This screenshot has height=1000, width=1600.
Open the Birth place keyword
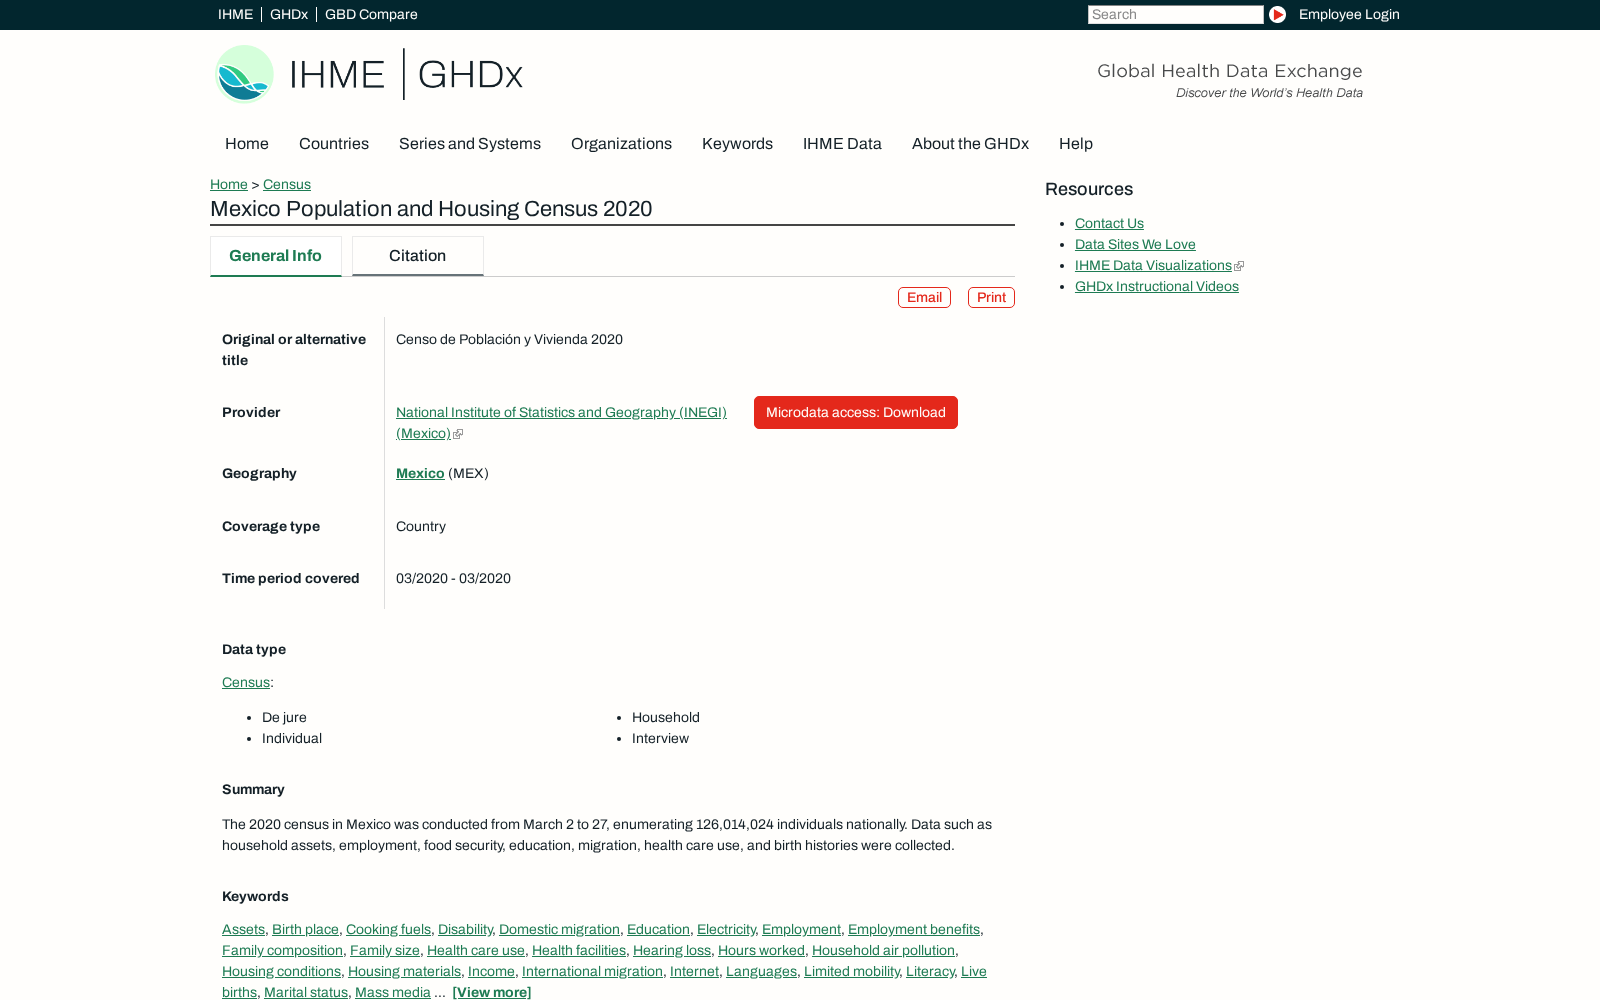point(305,929)
